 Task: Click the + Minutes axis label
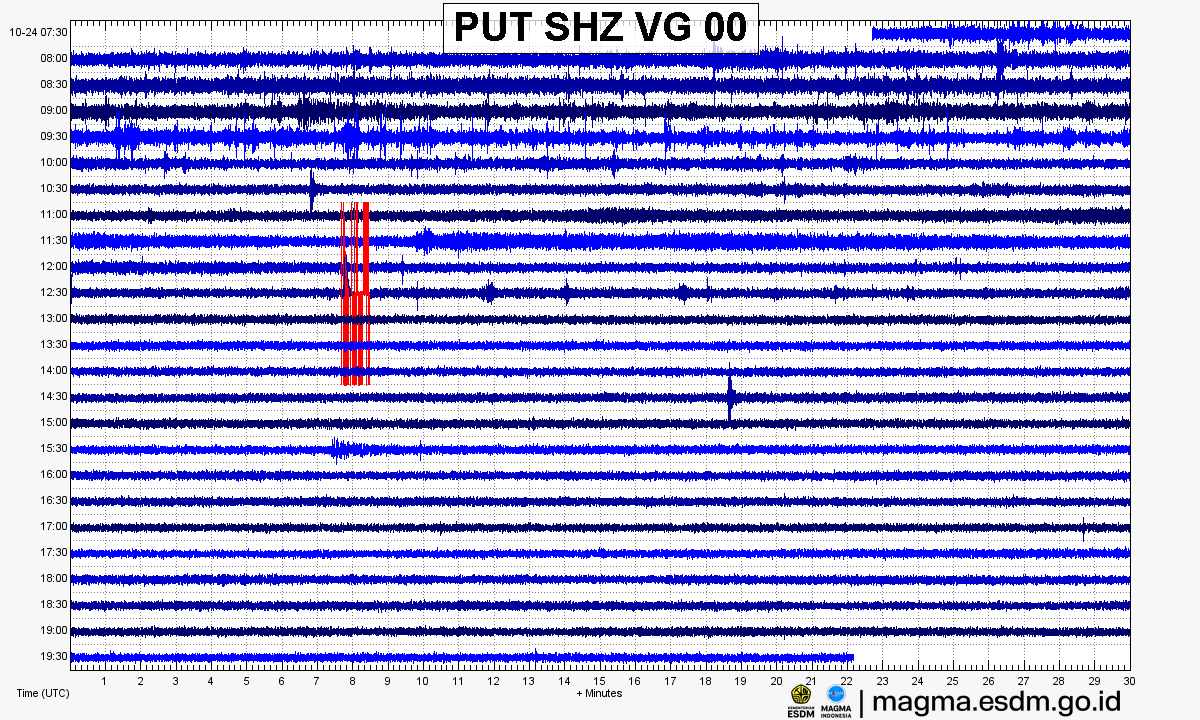pyautogui.click(x=599, y=693)
